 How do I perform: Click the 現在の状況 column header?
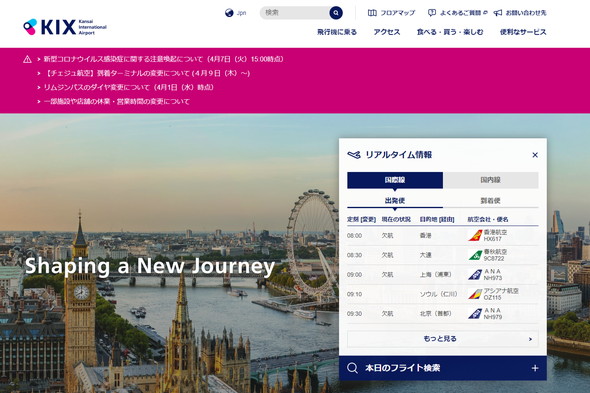click(396, 219)
